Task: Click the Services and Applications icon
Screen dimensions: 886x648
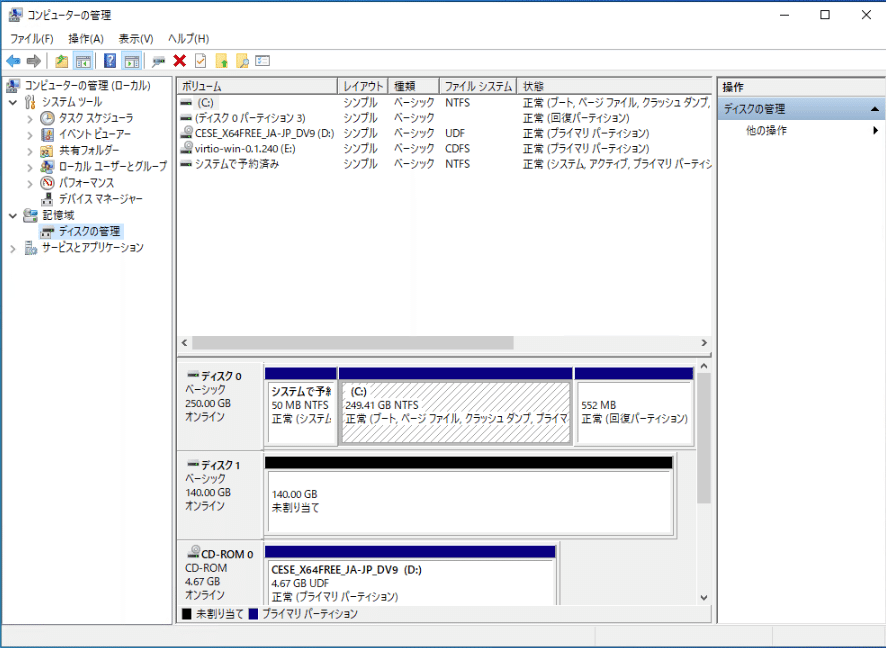Action: [x=31, y=247]
